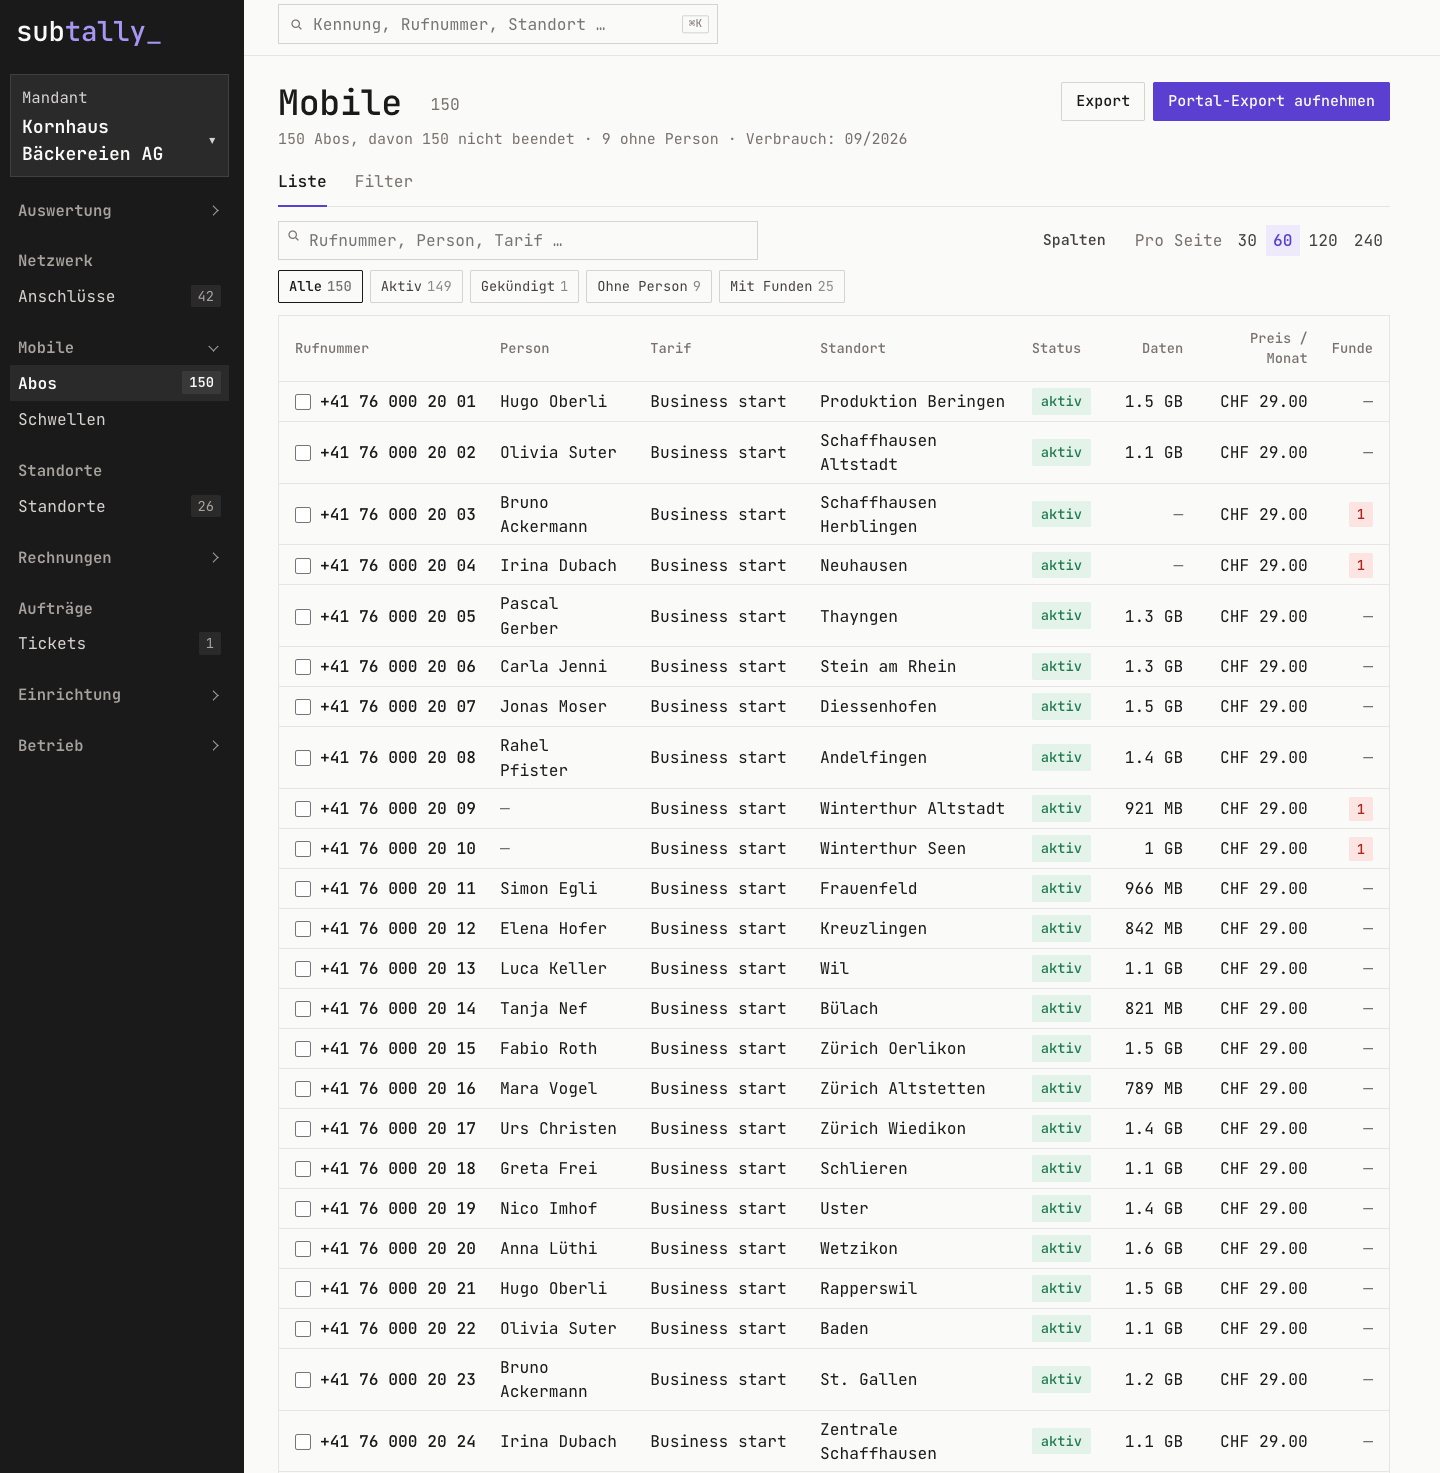Set rows per page to 30

click(x=1247, y=240)
